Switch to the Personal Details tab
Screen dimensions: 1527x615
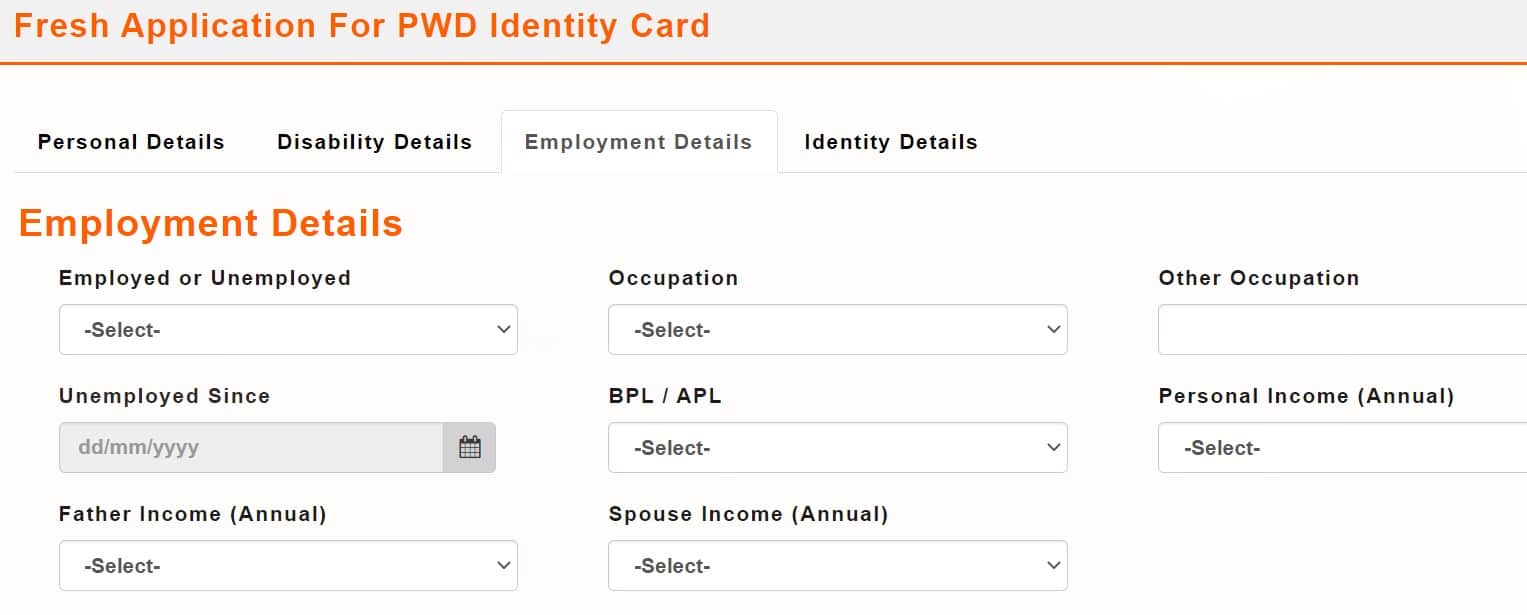point(130,141)
